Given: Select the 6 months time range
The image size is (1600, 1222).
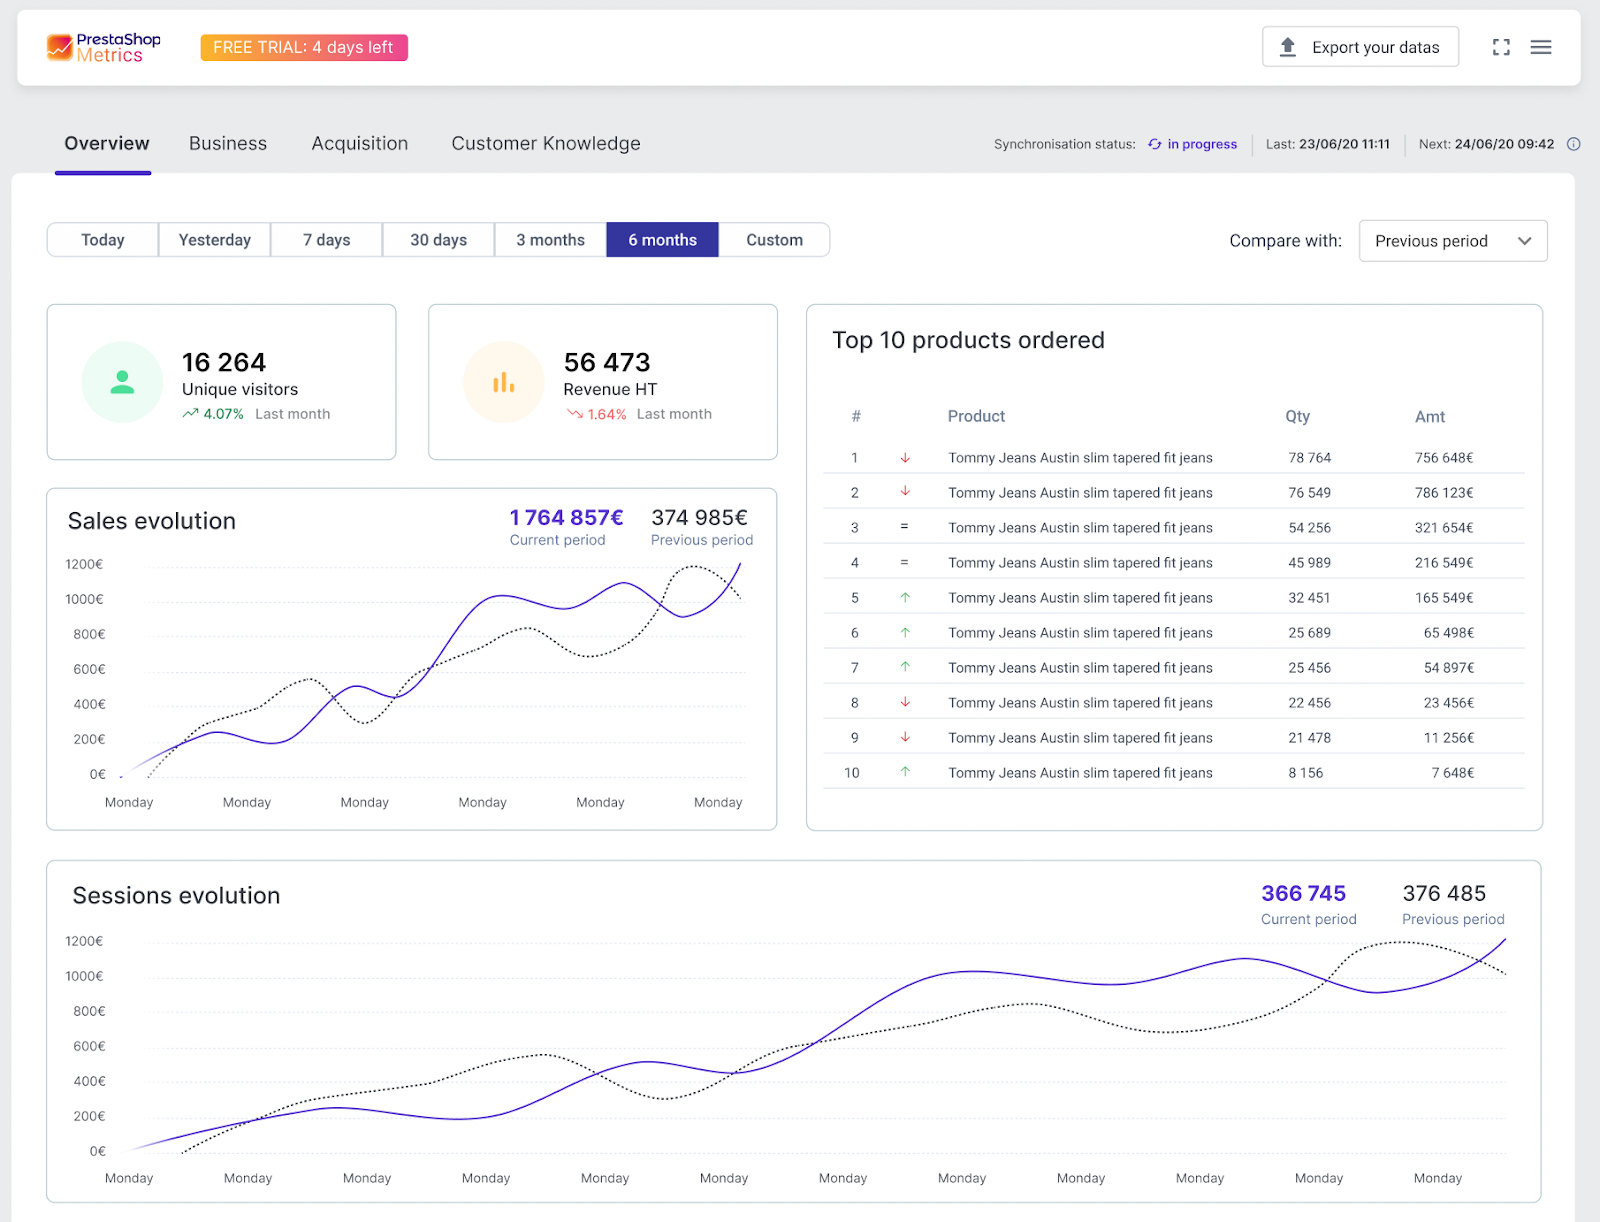Looking at the screenshot, I should coord(662,240).
